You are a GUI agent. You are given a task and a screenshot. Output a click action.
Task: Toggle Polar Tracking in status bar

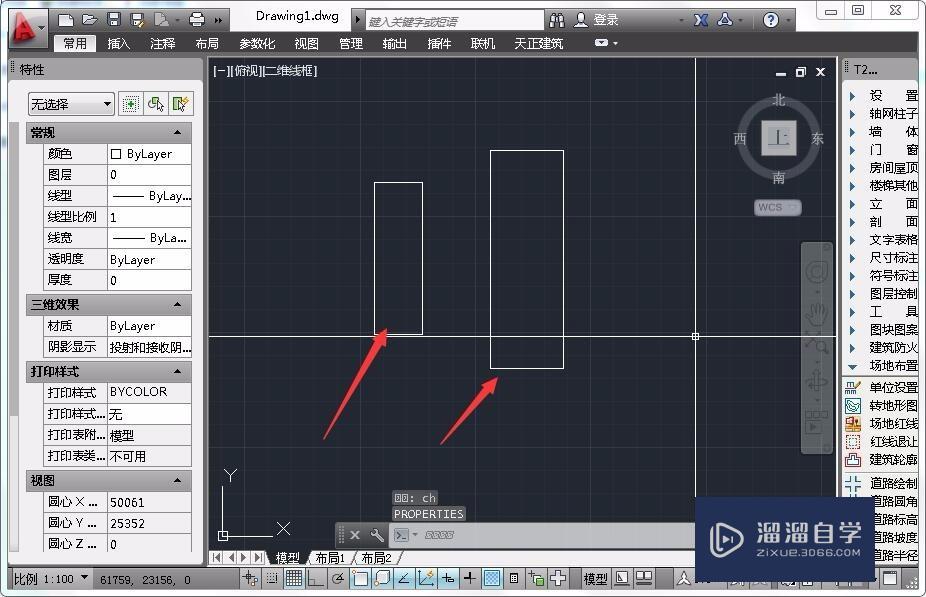(x=337, y=579)
